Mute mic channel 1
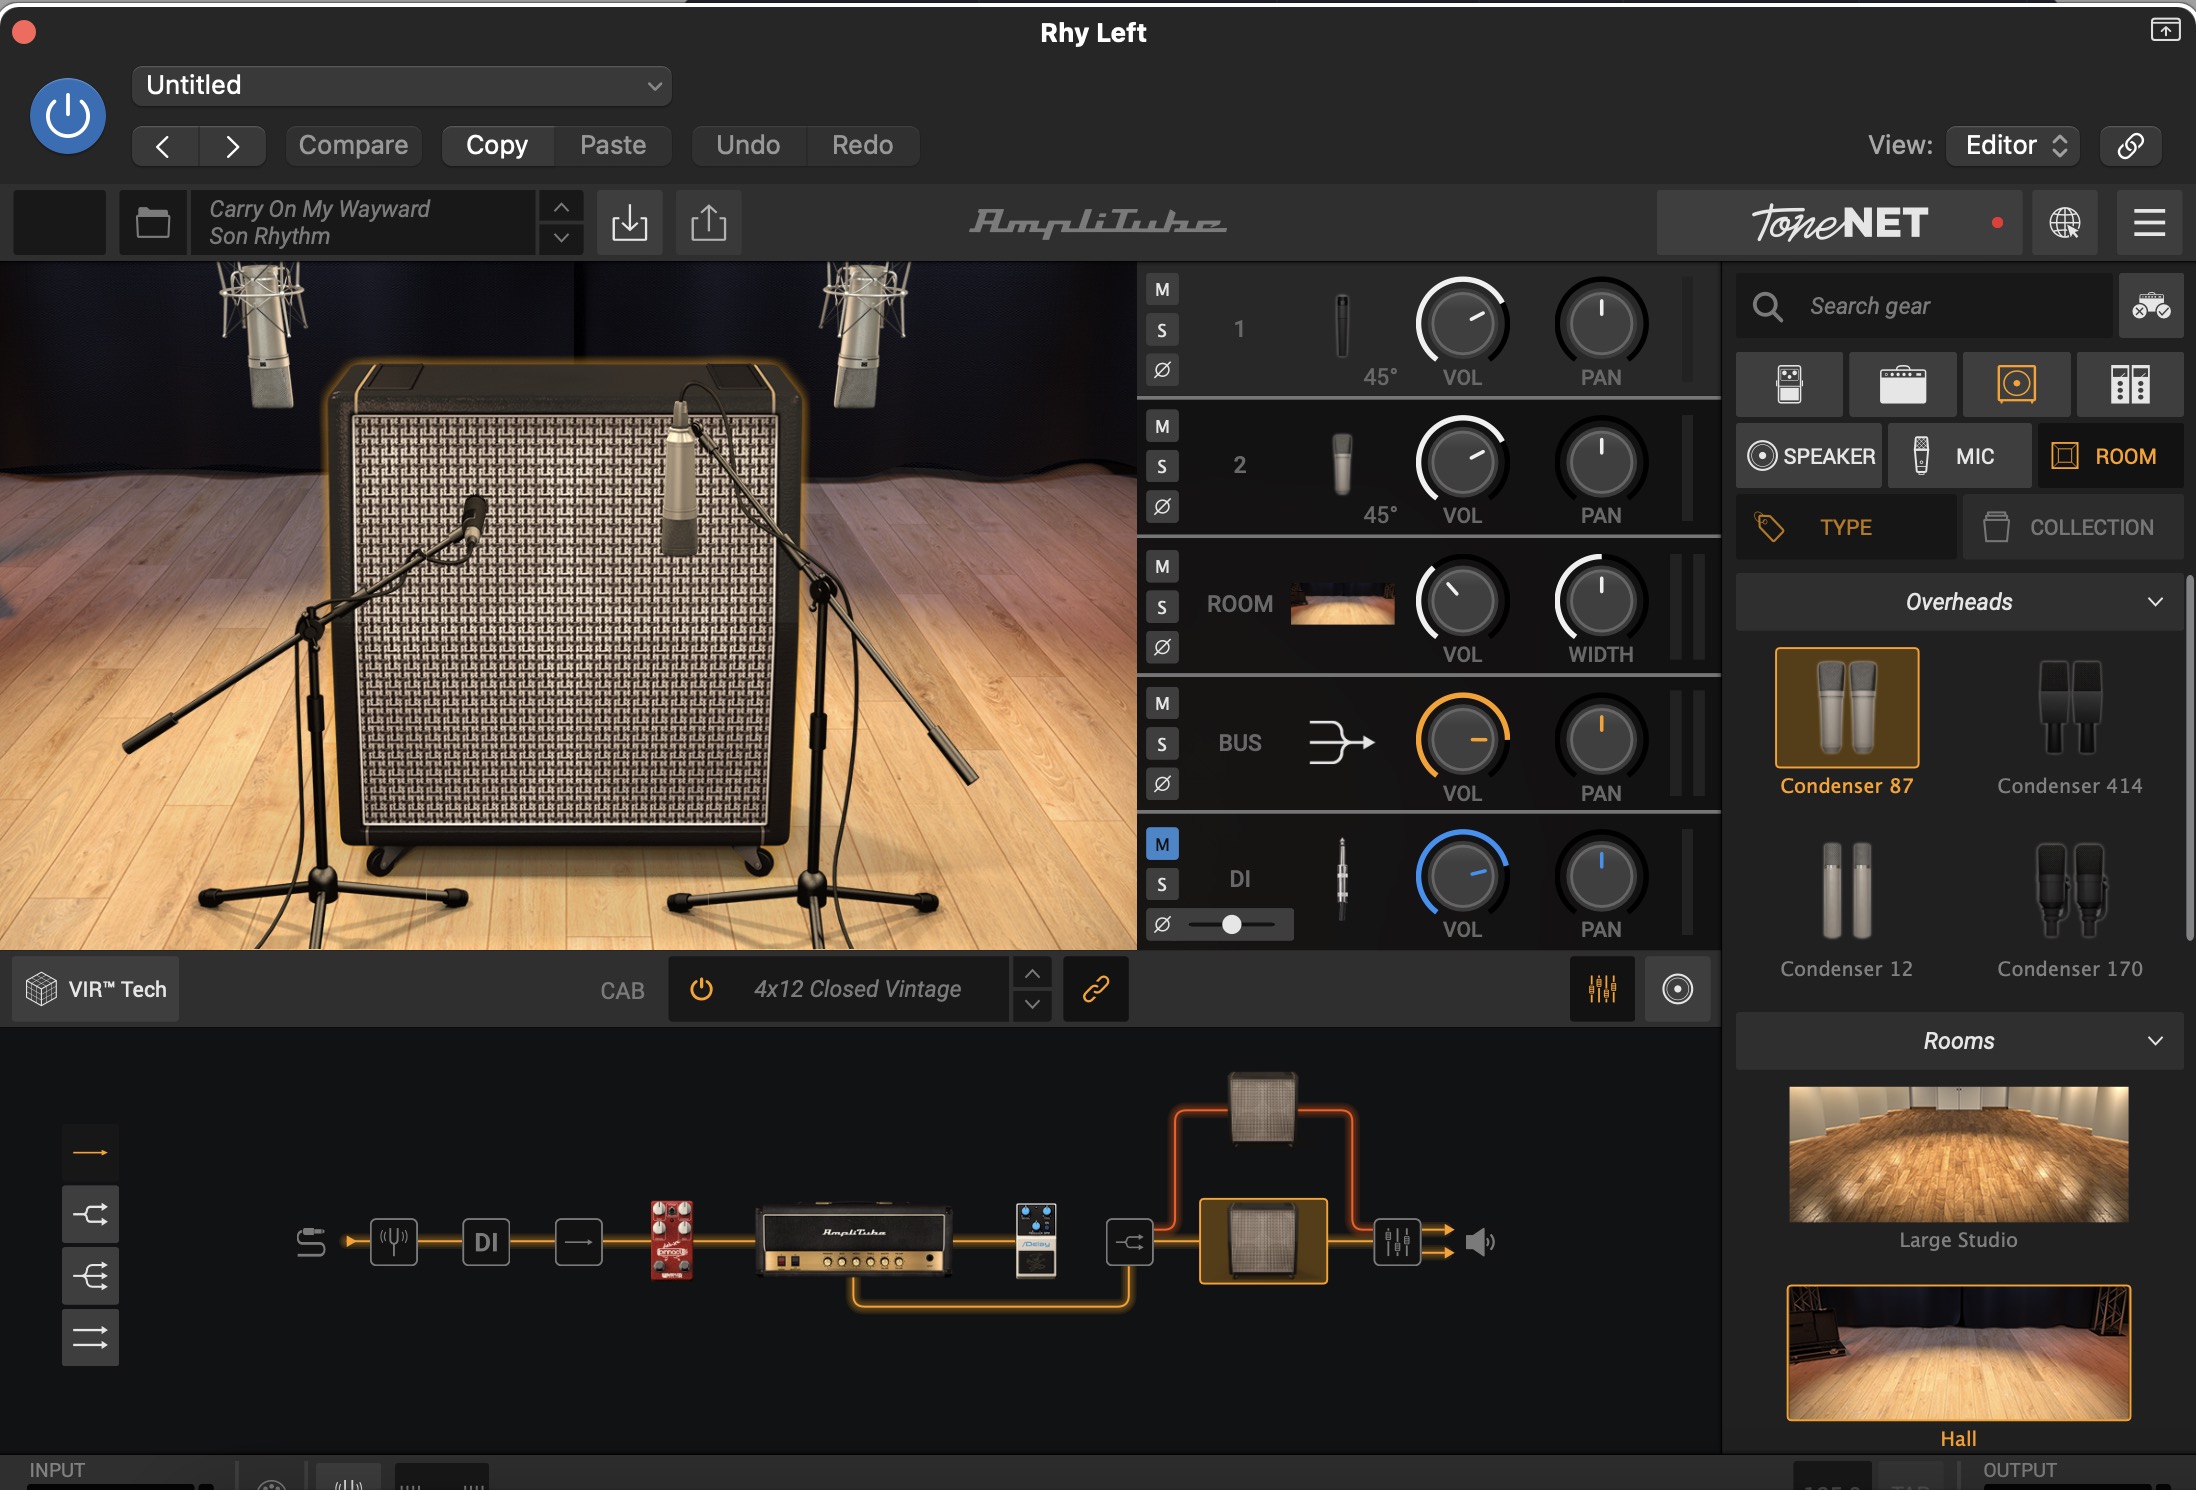The width and height of the screenshot is (2196, 1490). [x=1162, y=290]
